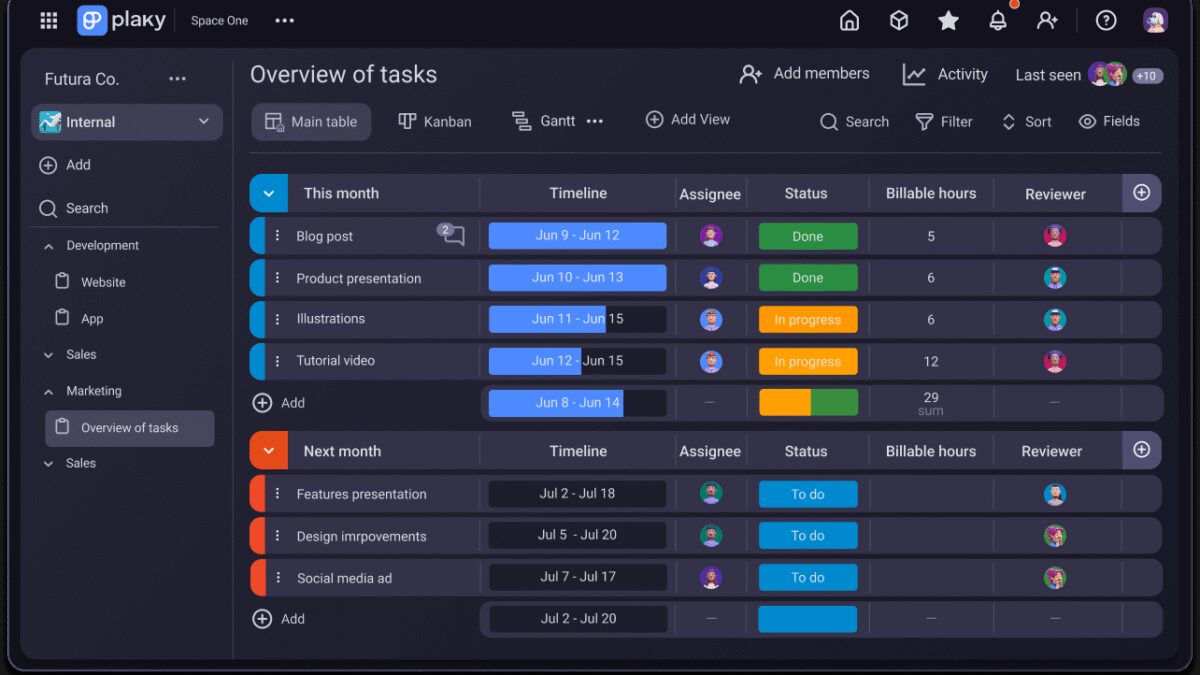Viewport: 1200px width, 675px height.
Task: Open the Tutorial video row options menu
Action: point(278,361)
